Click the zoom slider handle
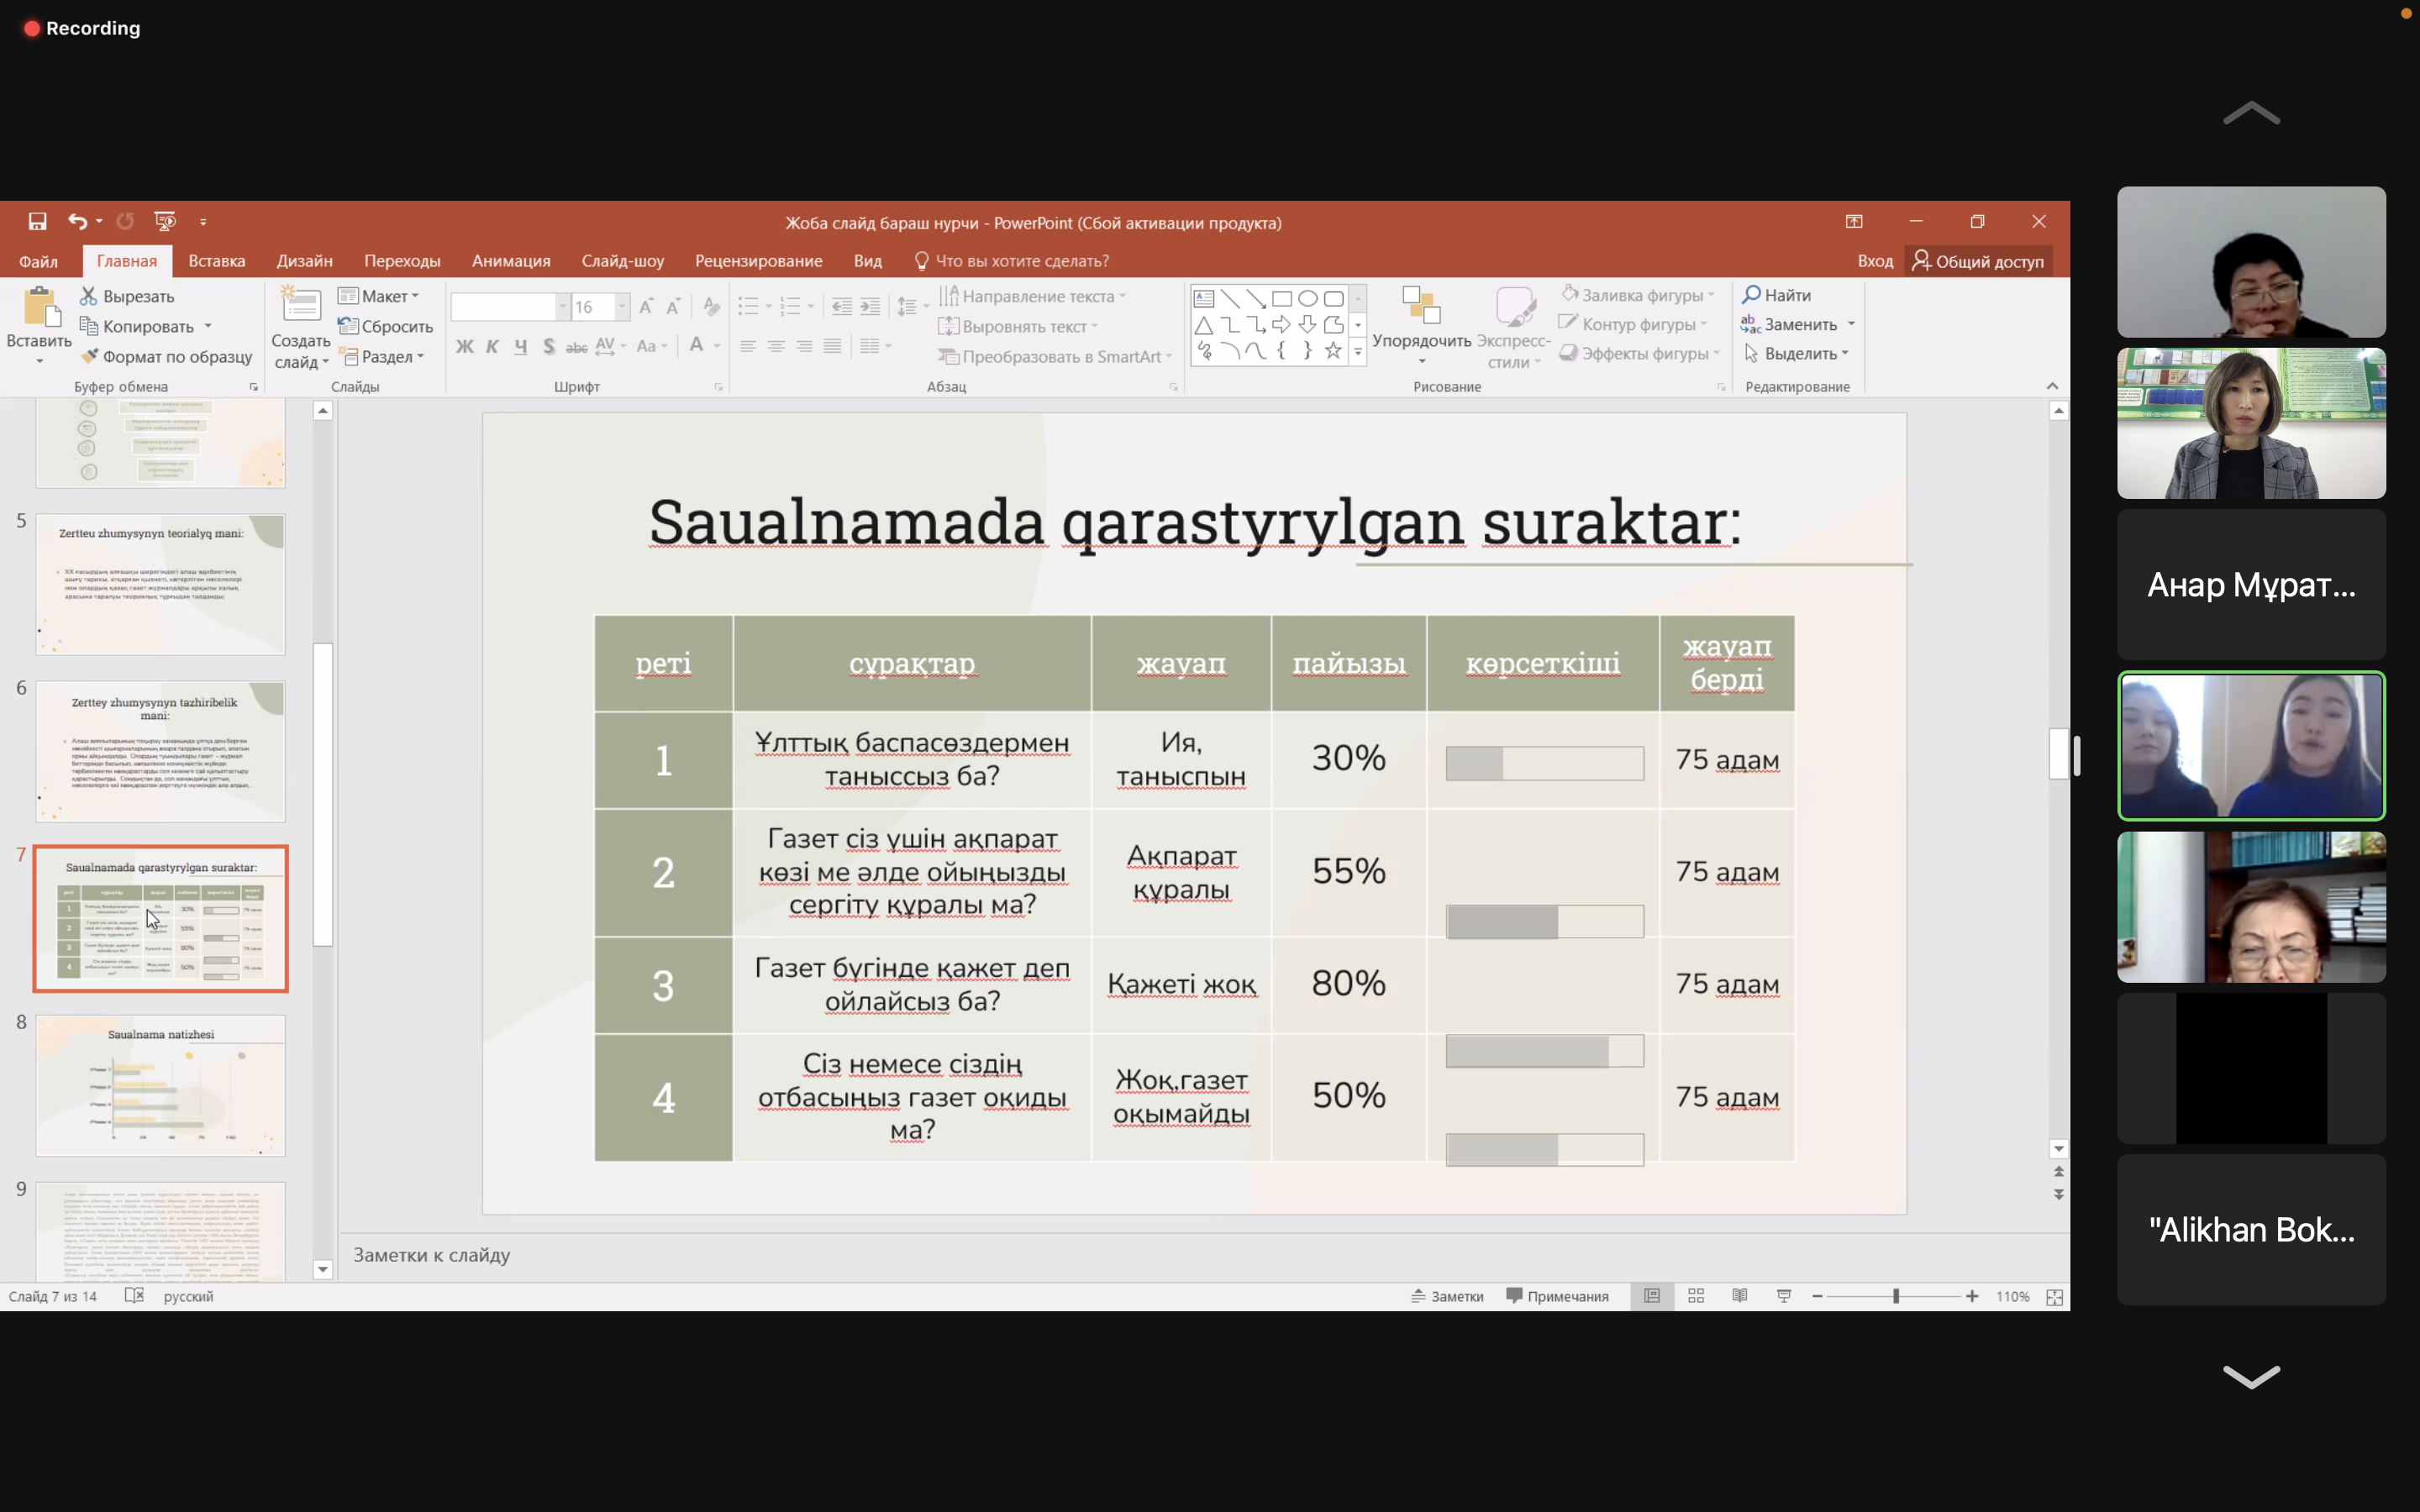Screen dimensions: 2420x1512 pyautogui.click(x=1895, y=1296)
